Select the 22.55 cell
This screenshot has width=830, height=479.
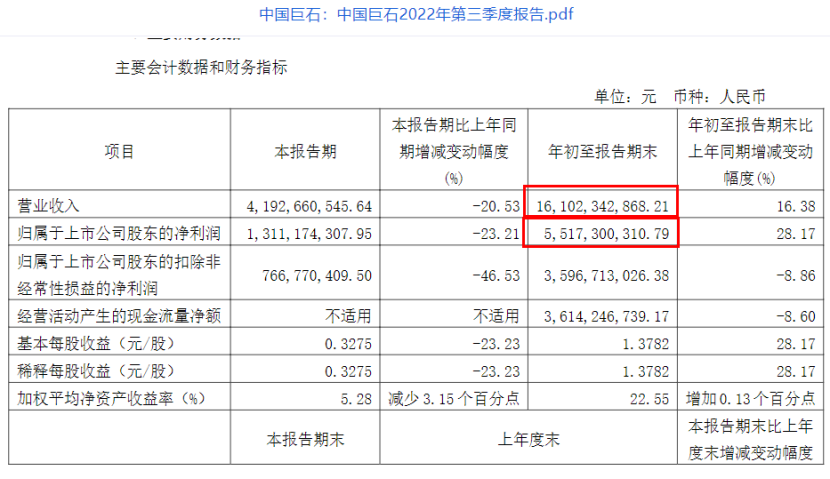(x=649, y=399)
